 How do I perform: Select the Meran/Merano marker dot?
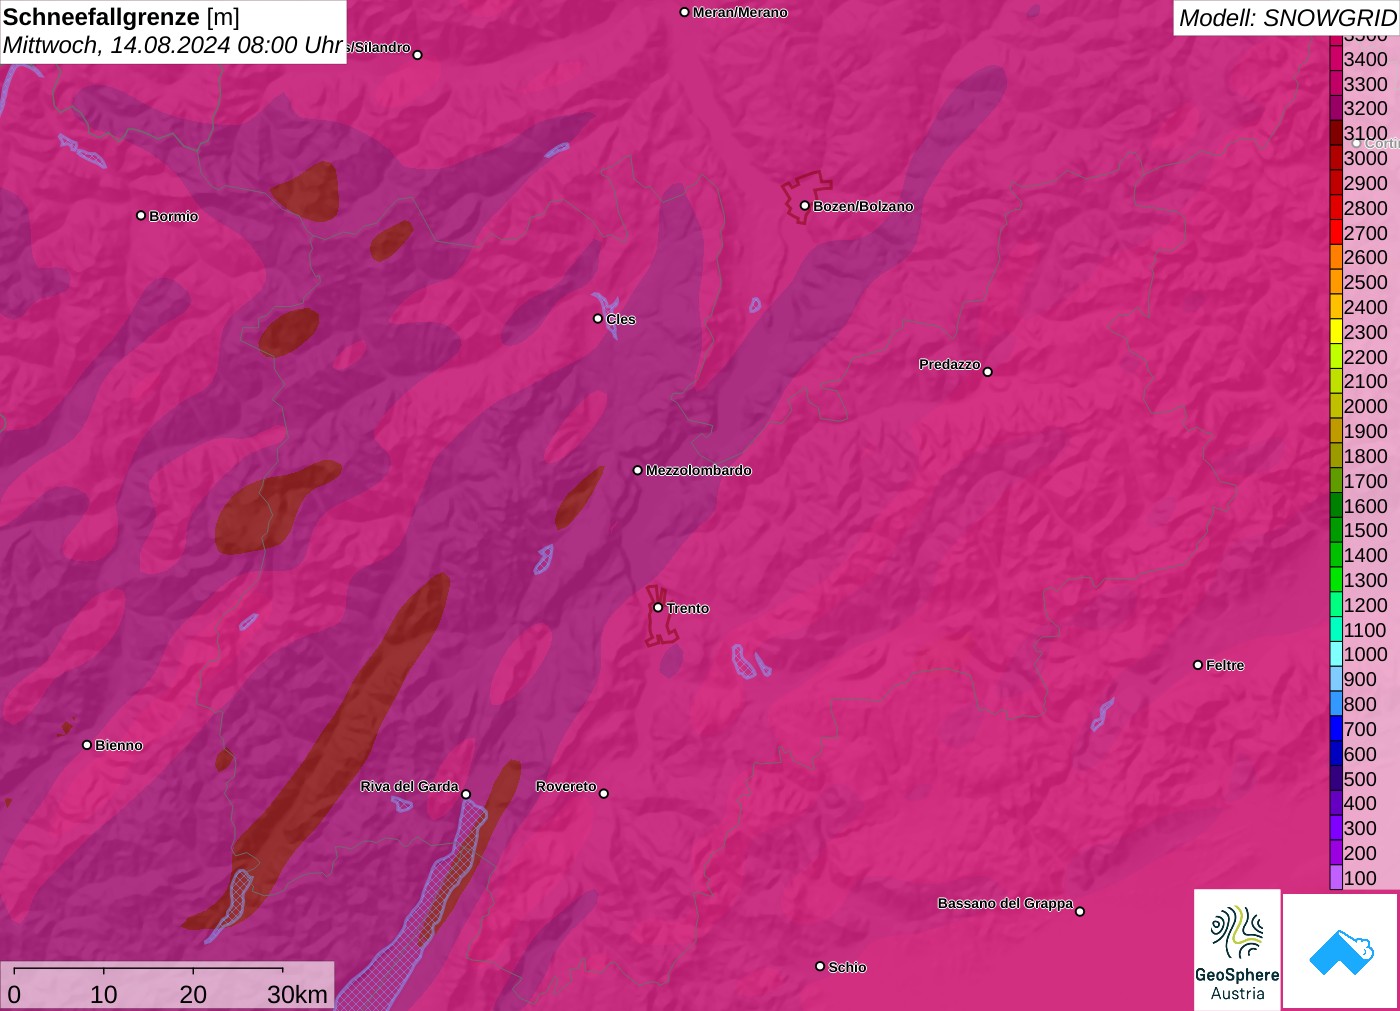click(x=685, y=12)
